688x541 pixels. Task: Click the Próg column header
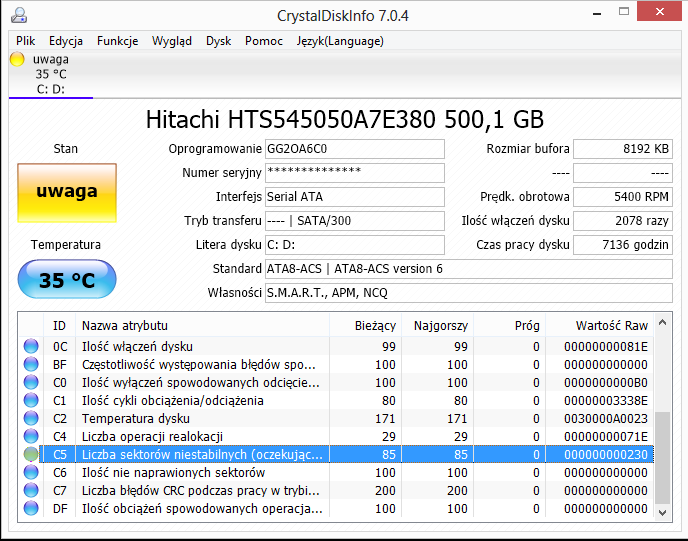click(509, 326)
